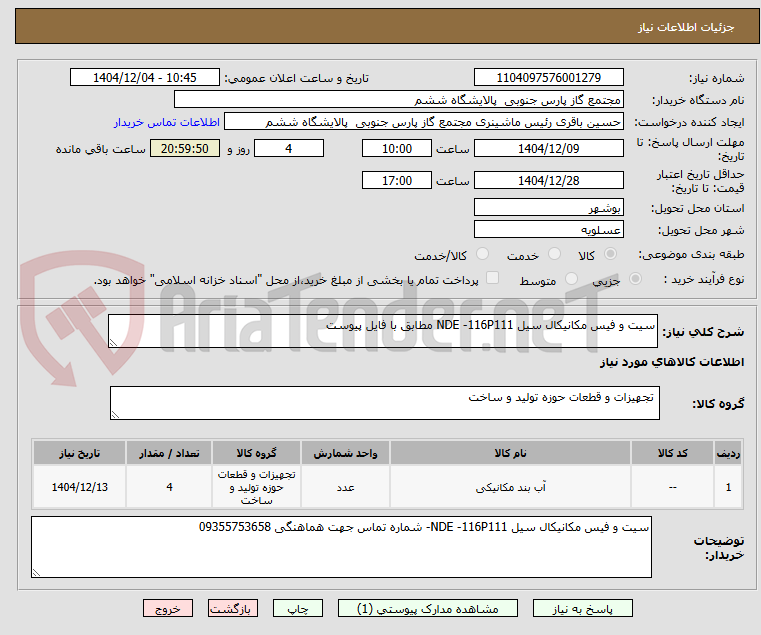Click the کد کالا column header
This screenshot has width=761, height=635.
point(672,453)
